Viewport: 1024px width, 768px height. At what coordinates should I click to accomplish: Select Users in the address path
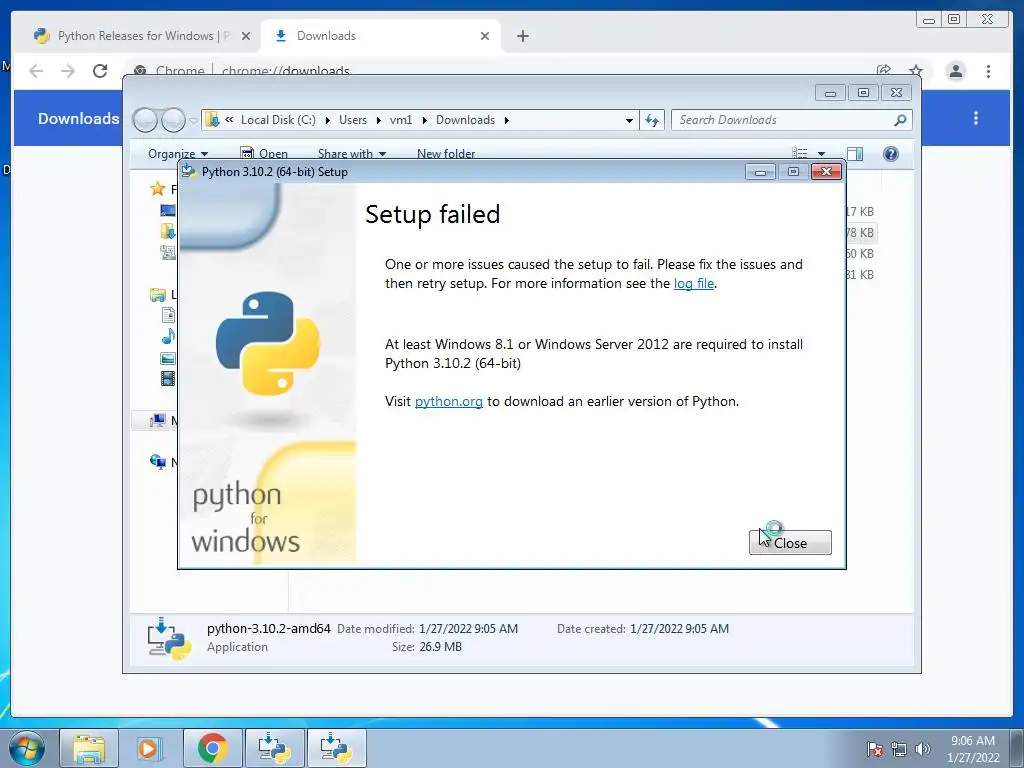tap(353, 120)
